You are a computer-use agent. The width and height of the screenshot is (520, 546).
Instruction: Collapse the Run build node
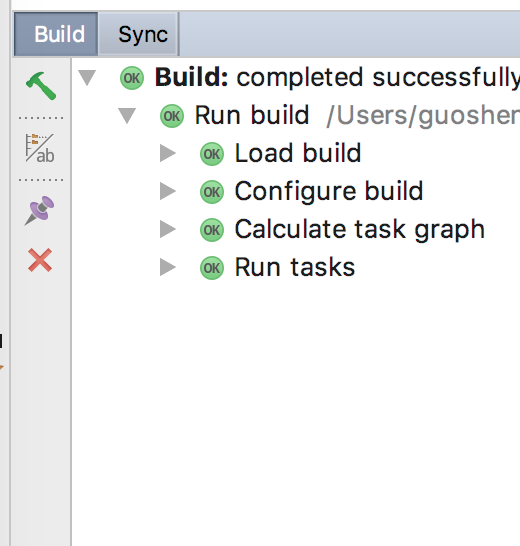(127, 116)
